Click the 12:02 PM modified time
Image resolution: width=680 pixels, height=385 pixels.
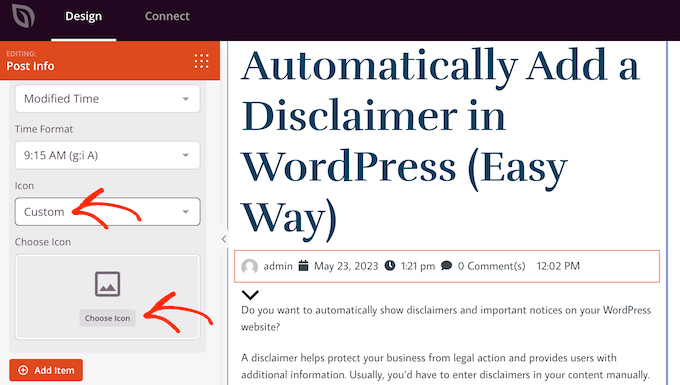558,266
